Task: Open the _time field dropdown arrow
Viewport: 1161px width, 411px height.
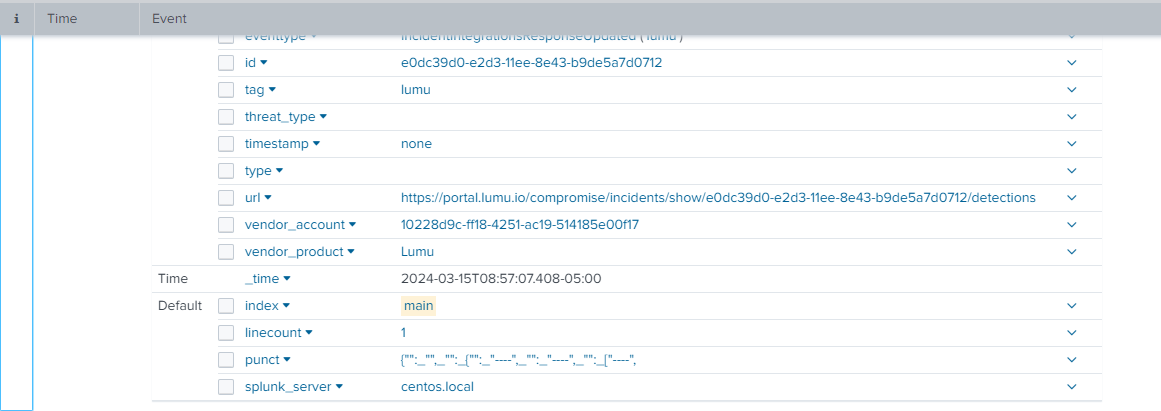Action: [287, 279]
